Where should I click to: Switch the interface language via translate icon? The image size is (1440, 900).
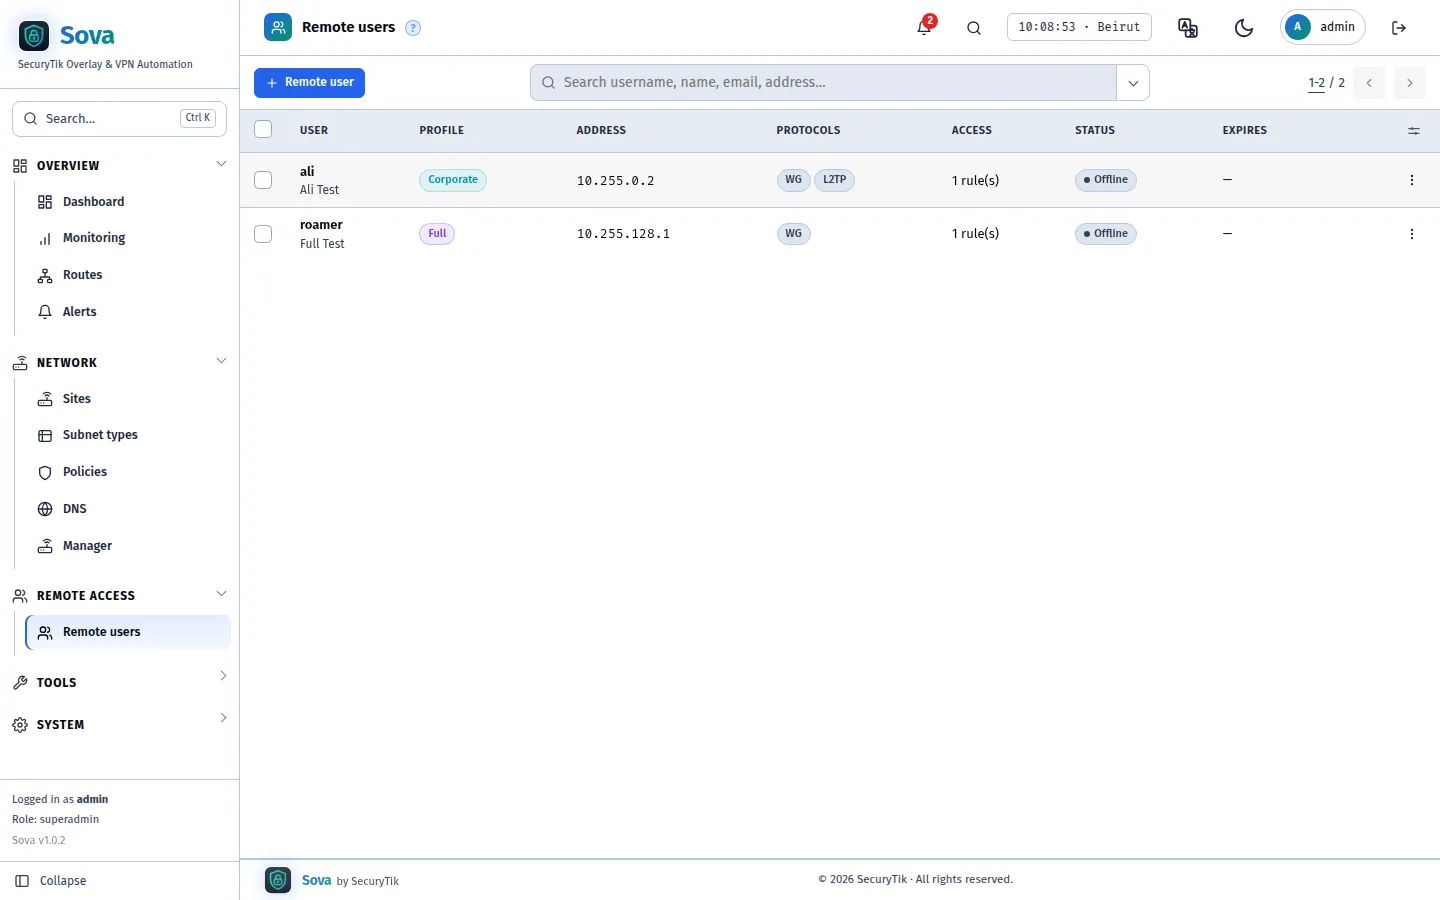1188,27
